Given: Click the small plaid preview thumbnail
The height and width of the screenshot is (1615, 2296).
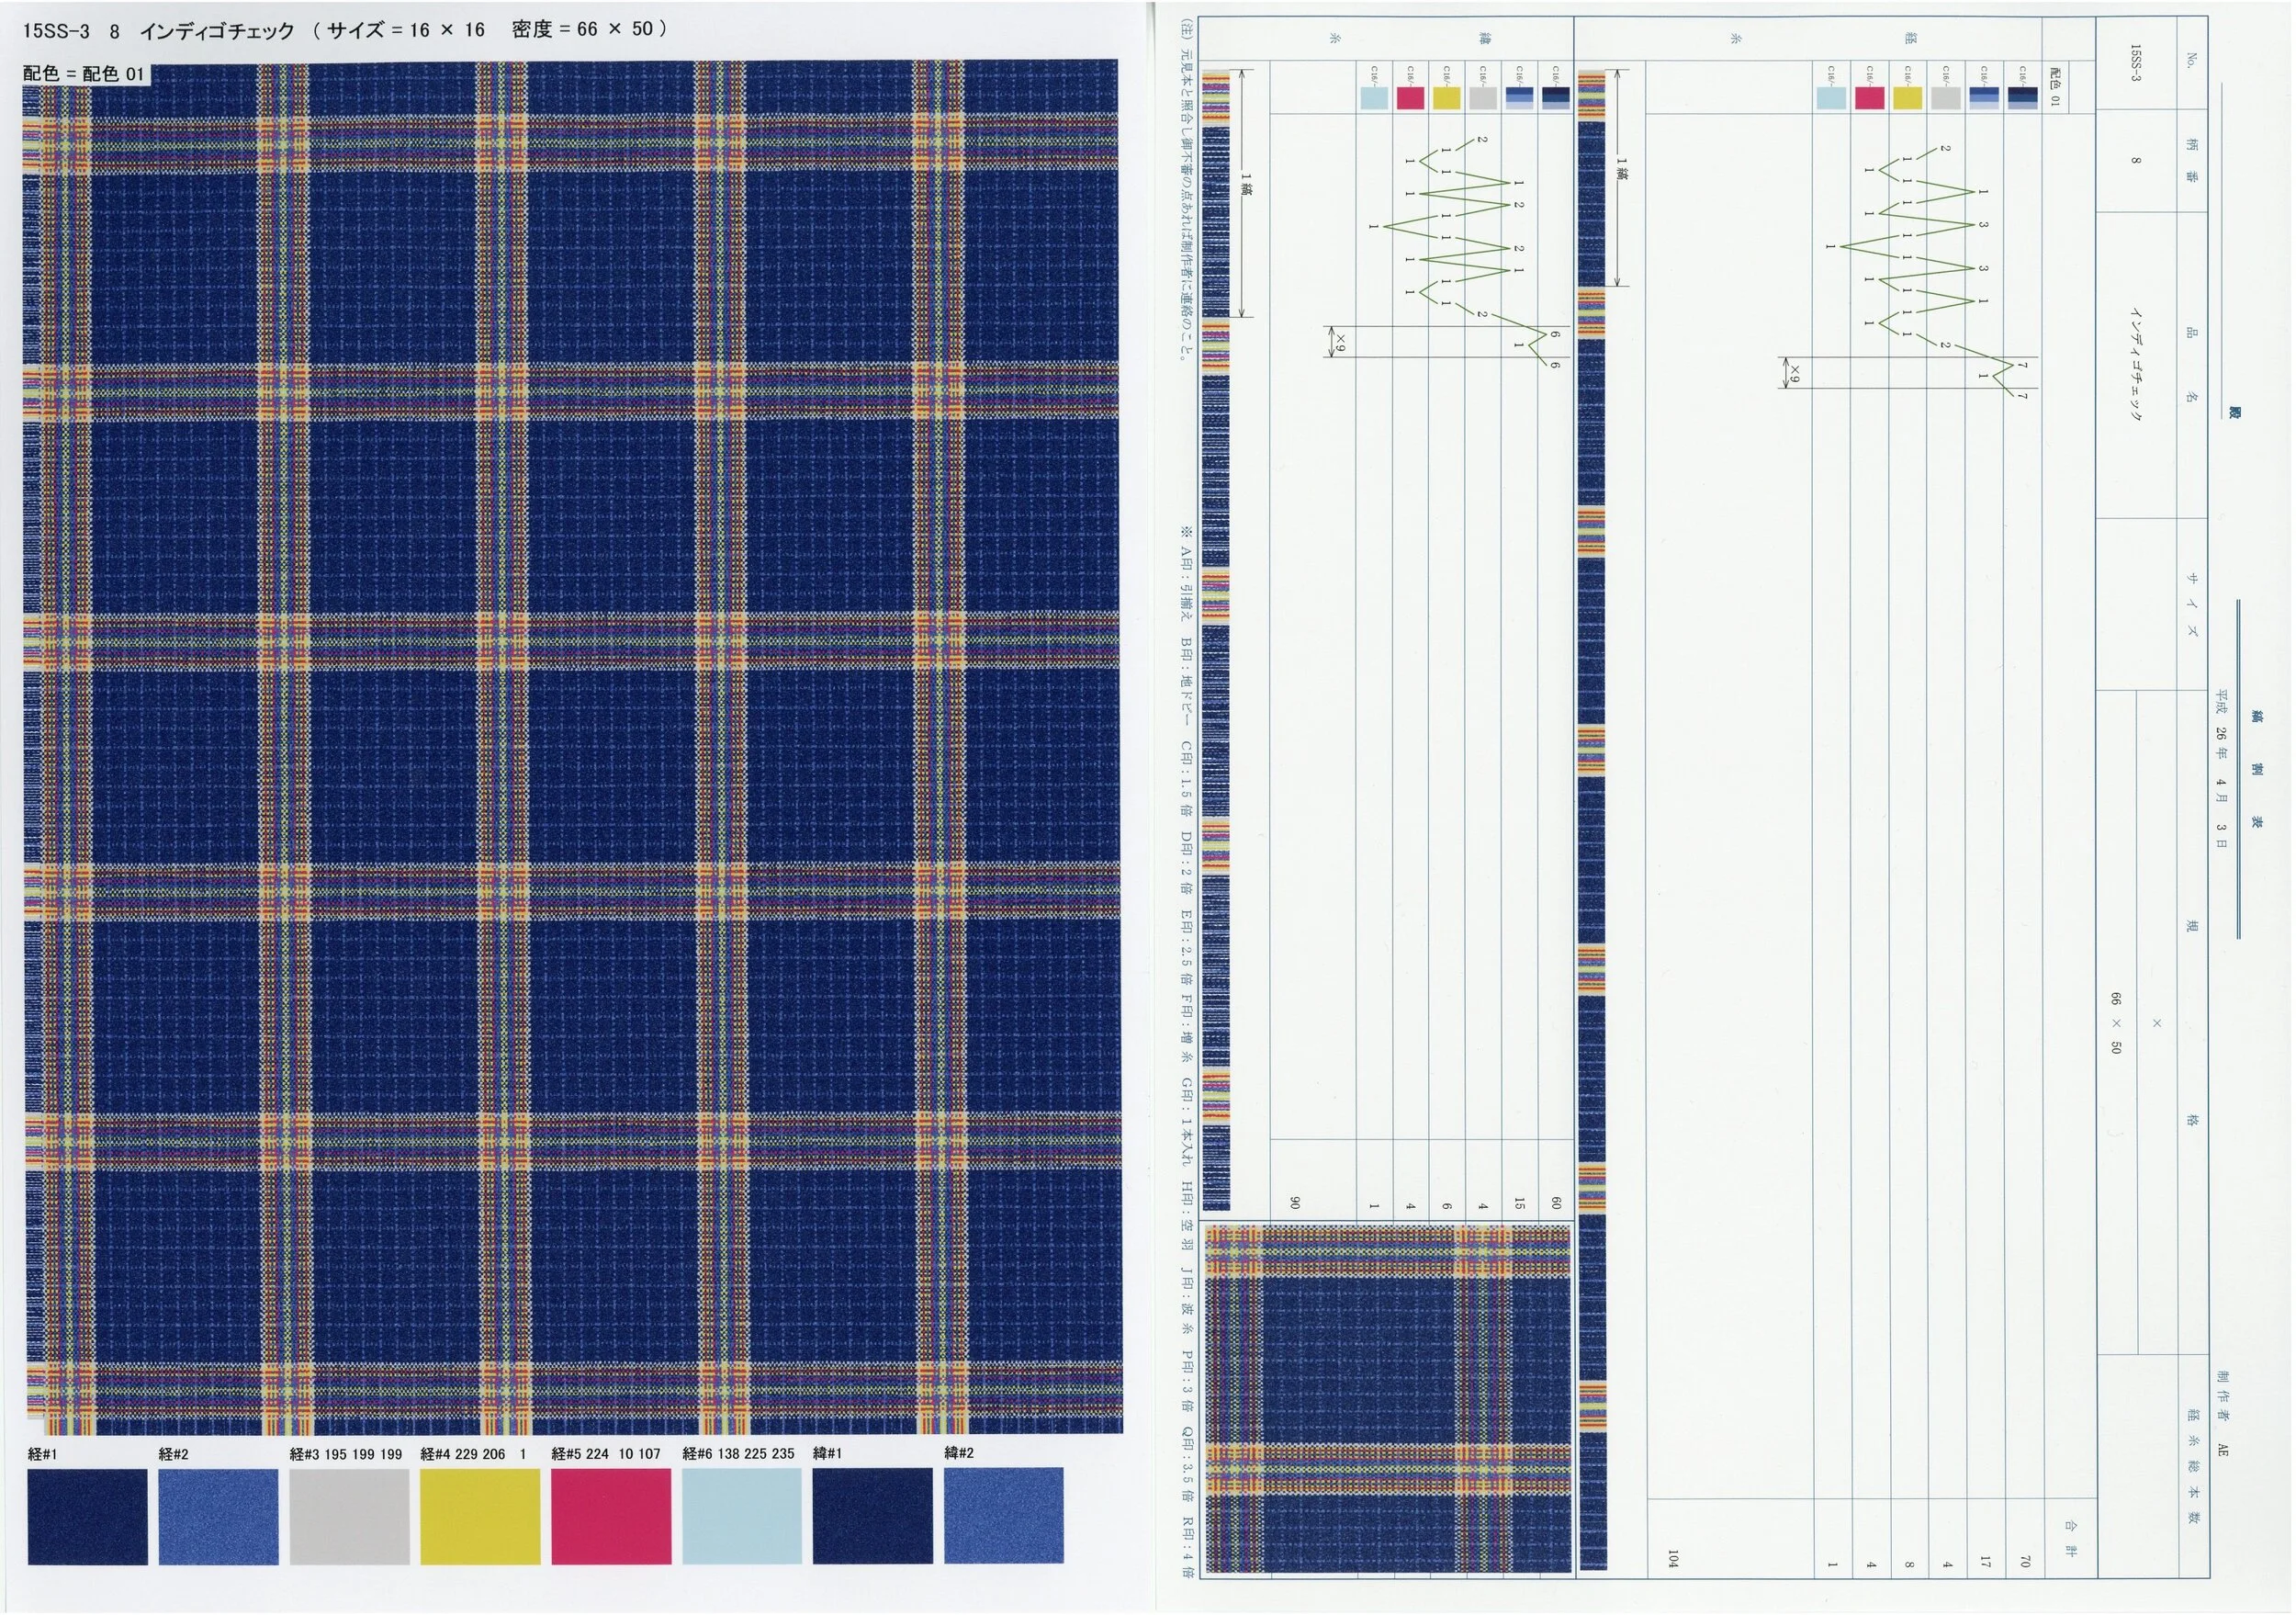Looking at the screenshot, I should tap(1387, 1399).
